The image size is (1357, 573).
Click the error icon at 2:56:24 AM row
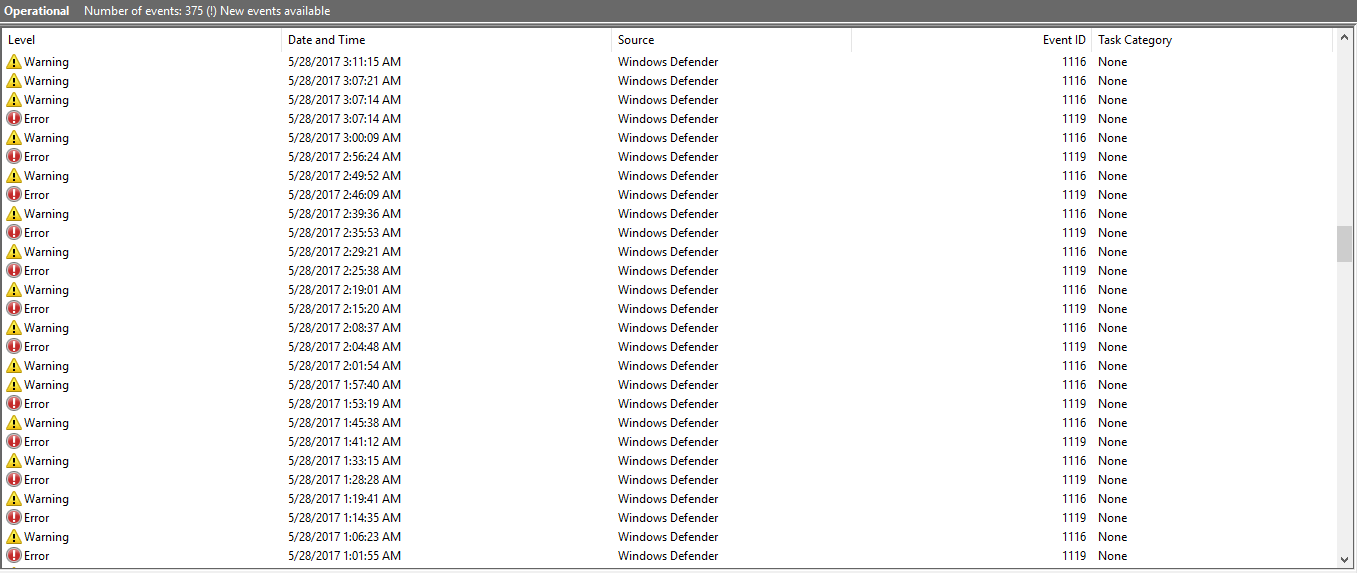click(x=14, y=157)
